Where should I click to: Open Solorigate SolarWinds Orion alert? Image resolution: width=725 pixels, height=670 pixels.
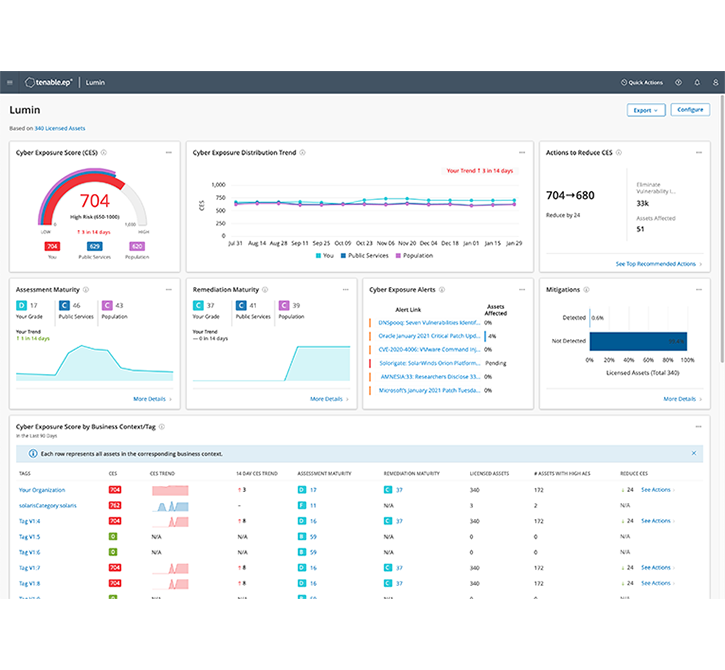pos(430,363)
